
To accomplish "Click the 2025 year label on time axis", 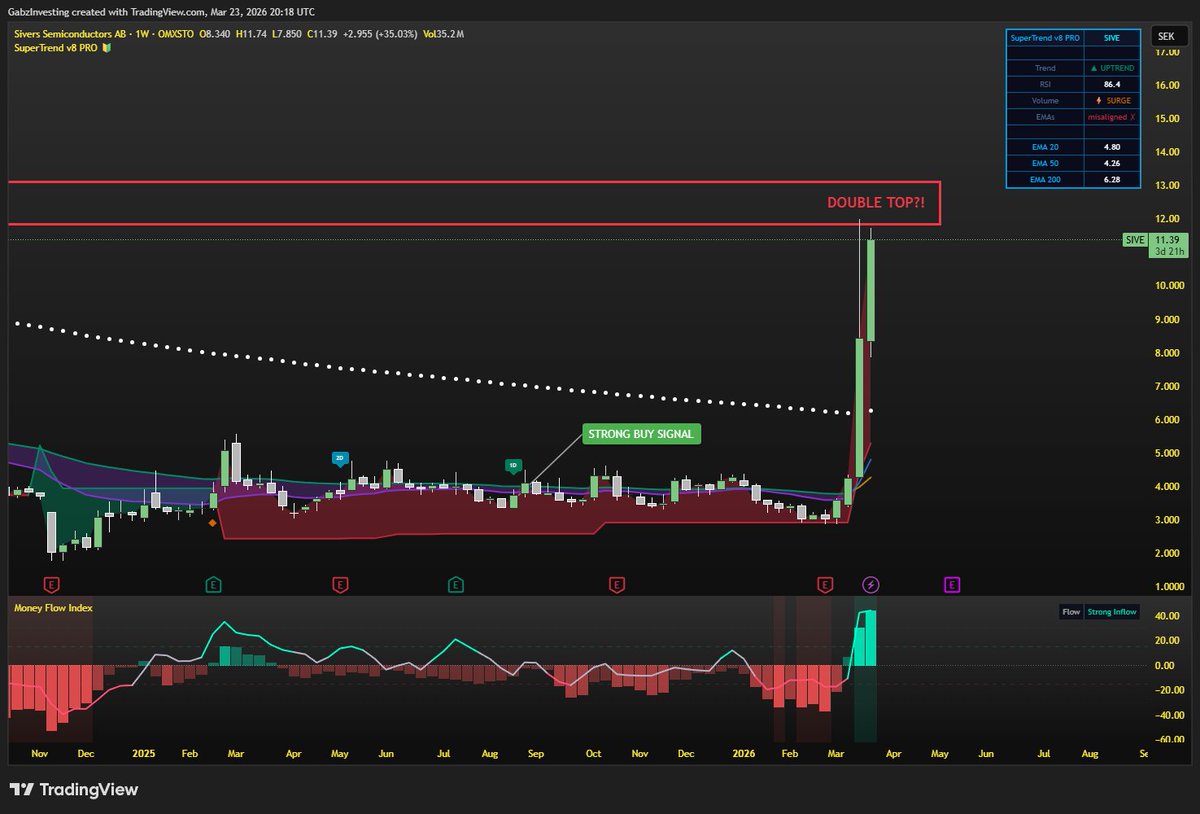I will (144, 752).
